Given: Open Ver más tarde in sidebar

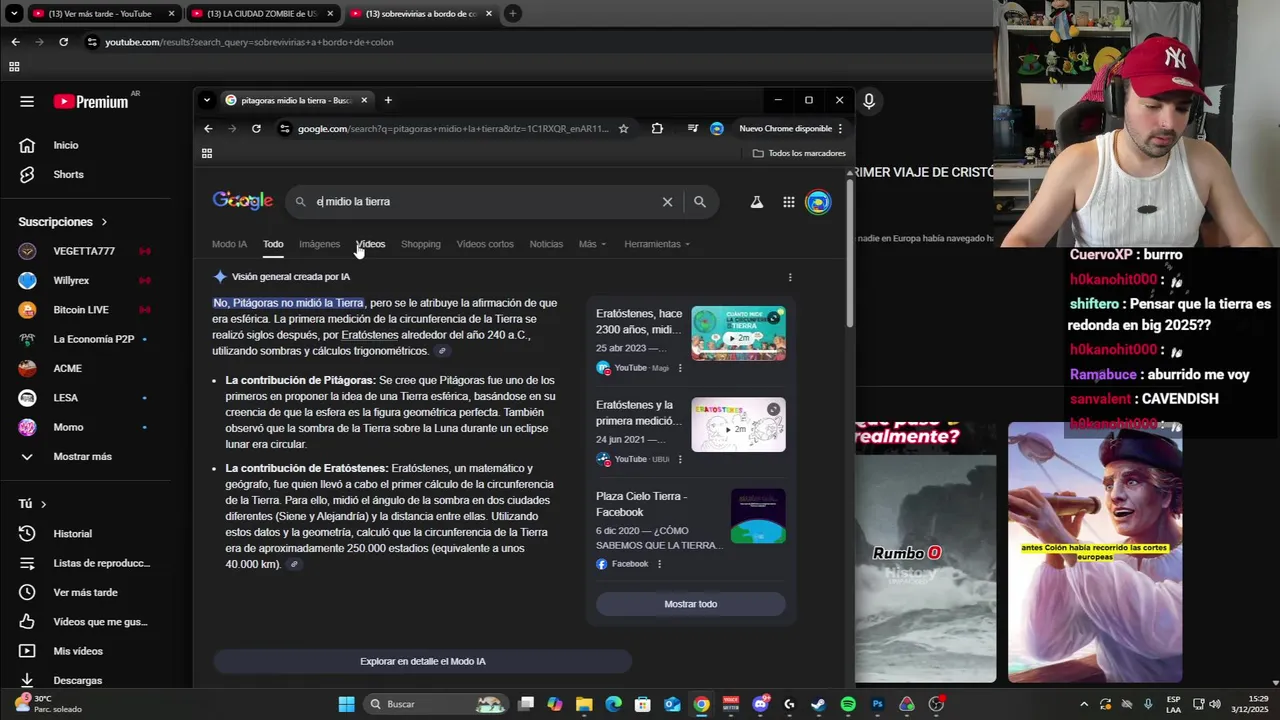Looking at the screenshot, I should pos(85,592).
